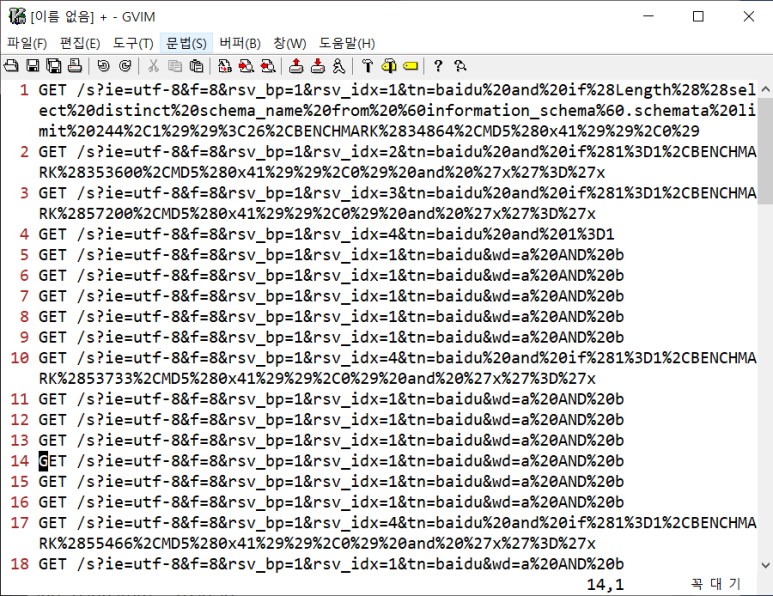The height and width of the screenshot is (596, 773).
Task: Print the buffer with printer icon
Action: pos(74,66)
